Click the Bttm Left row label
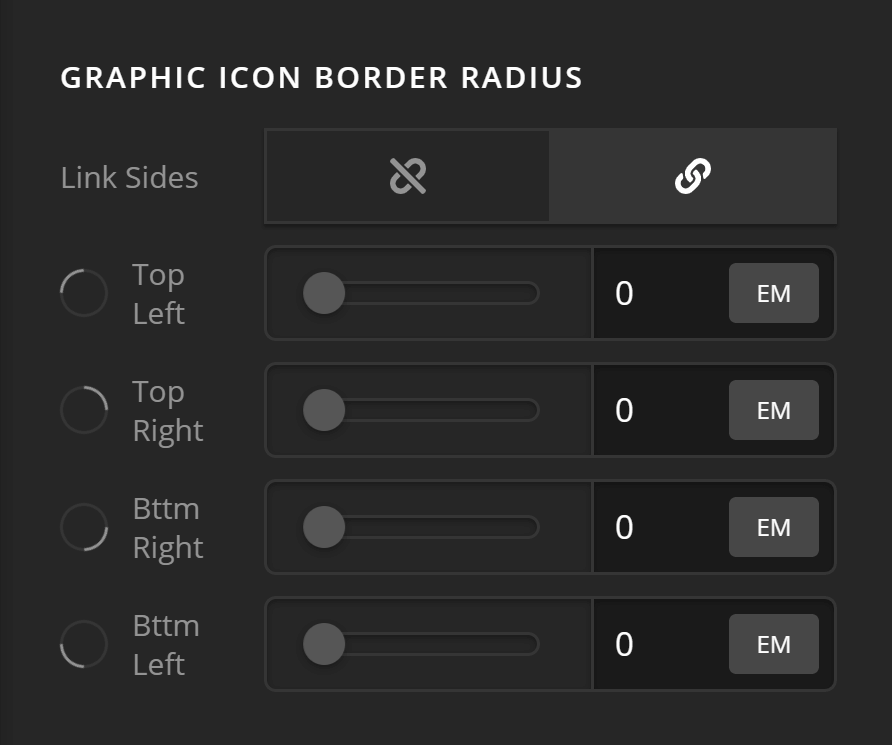The width and height of the screenshot is (892, 745). (x=165, y=644)
